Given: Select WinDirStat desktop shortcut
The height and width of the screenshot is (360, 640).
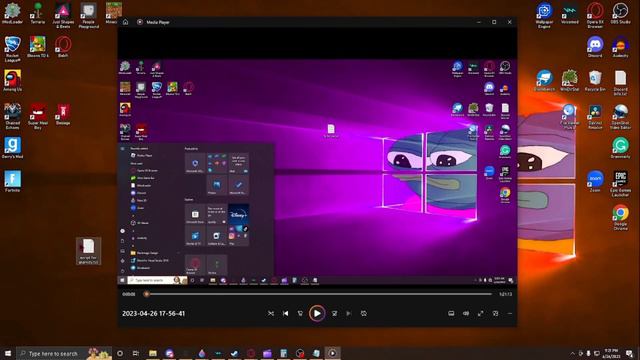Looking at the screenshot, I should 569,80.
